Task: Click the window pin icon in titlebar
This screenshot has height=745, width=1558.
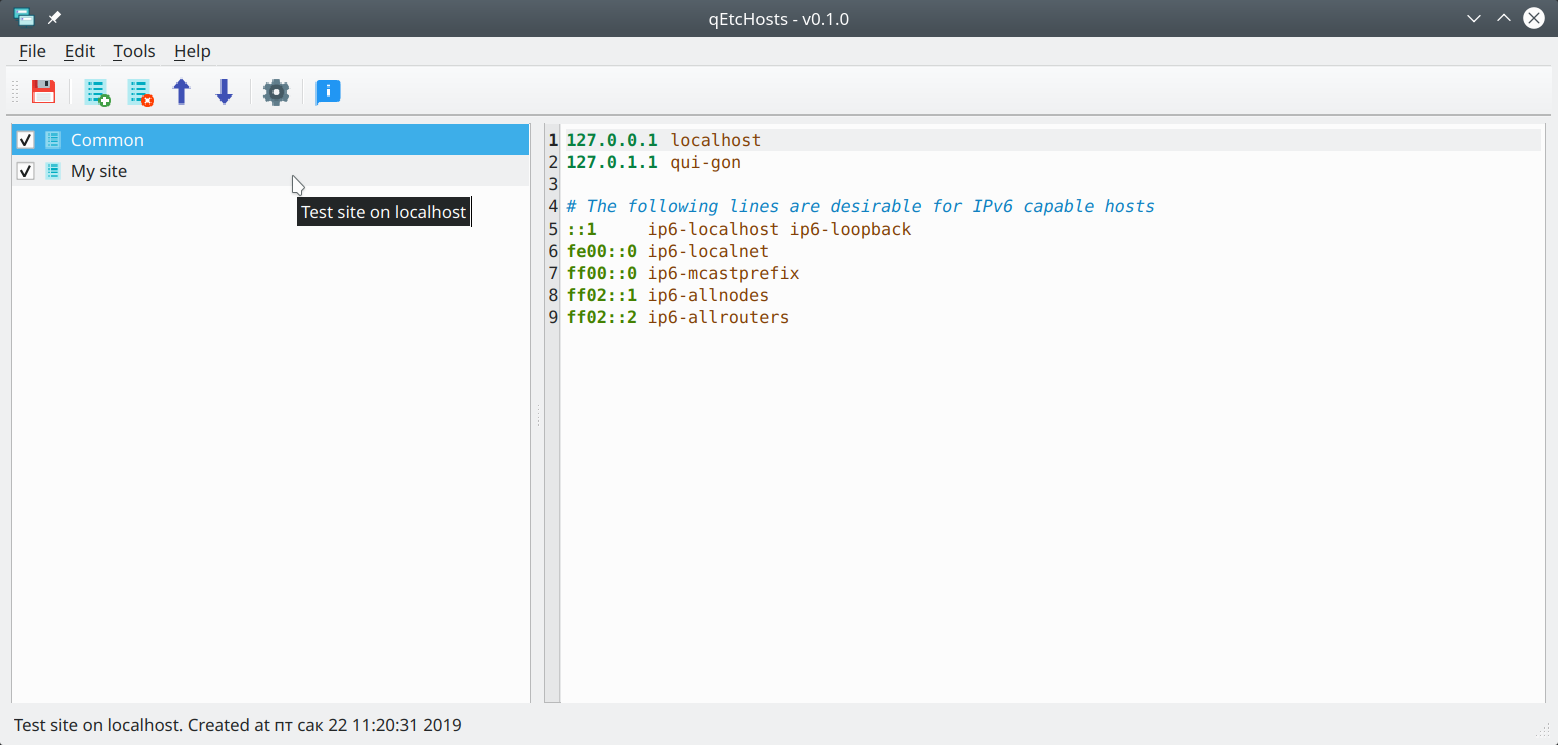Action: [x=55, y=18]
